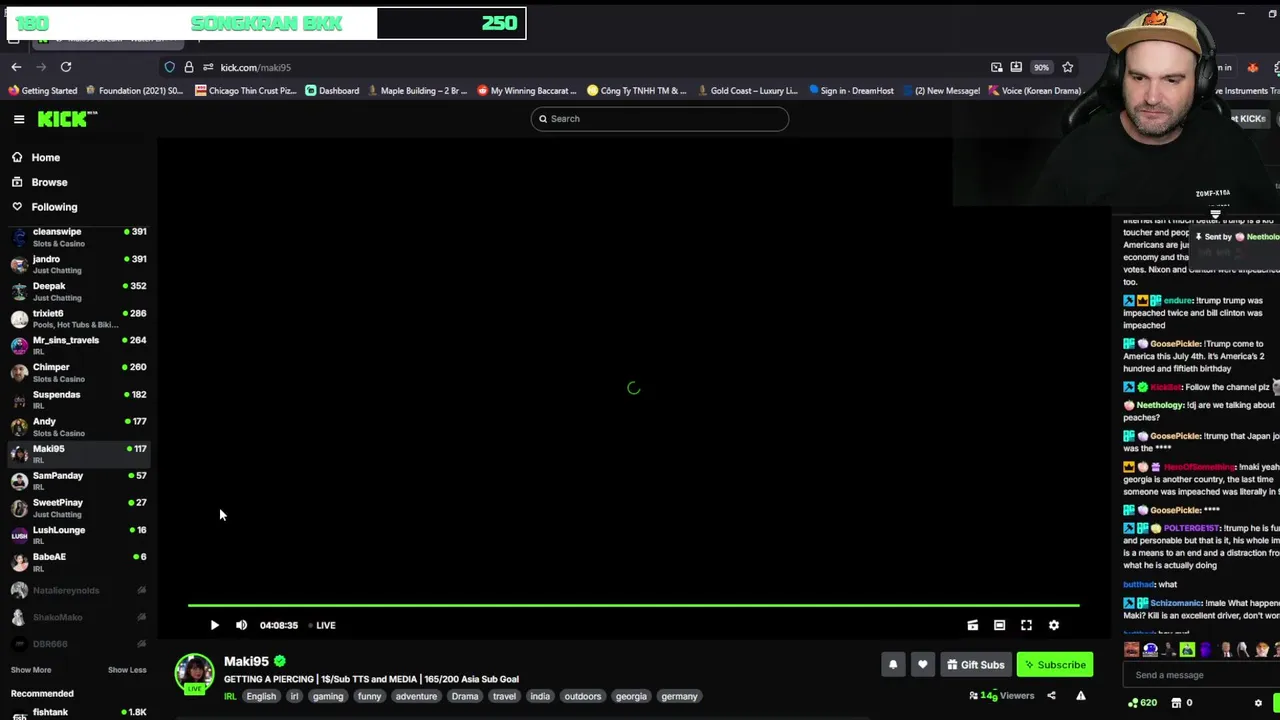Open the Kick sidebar hamburger menu
Viewport: 1280px width, 720px height.
coord(19,119)
